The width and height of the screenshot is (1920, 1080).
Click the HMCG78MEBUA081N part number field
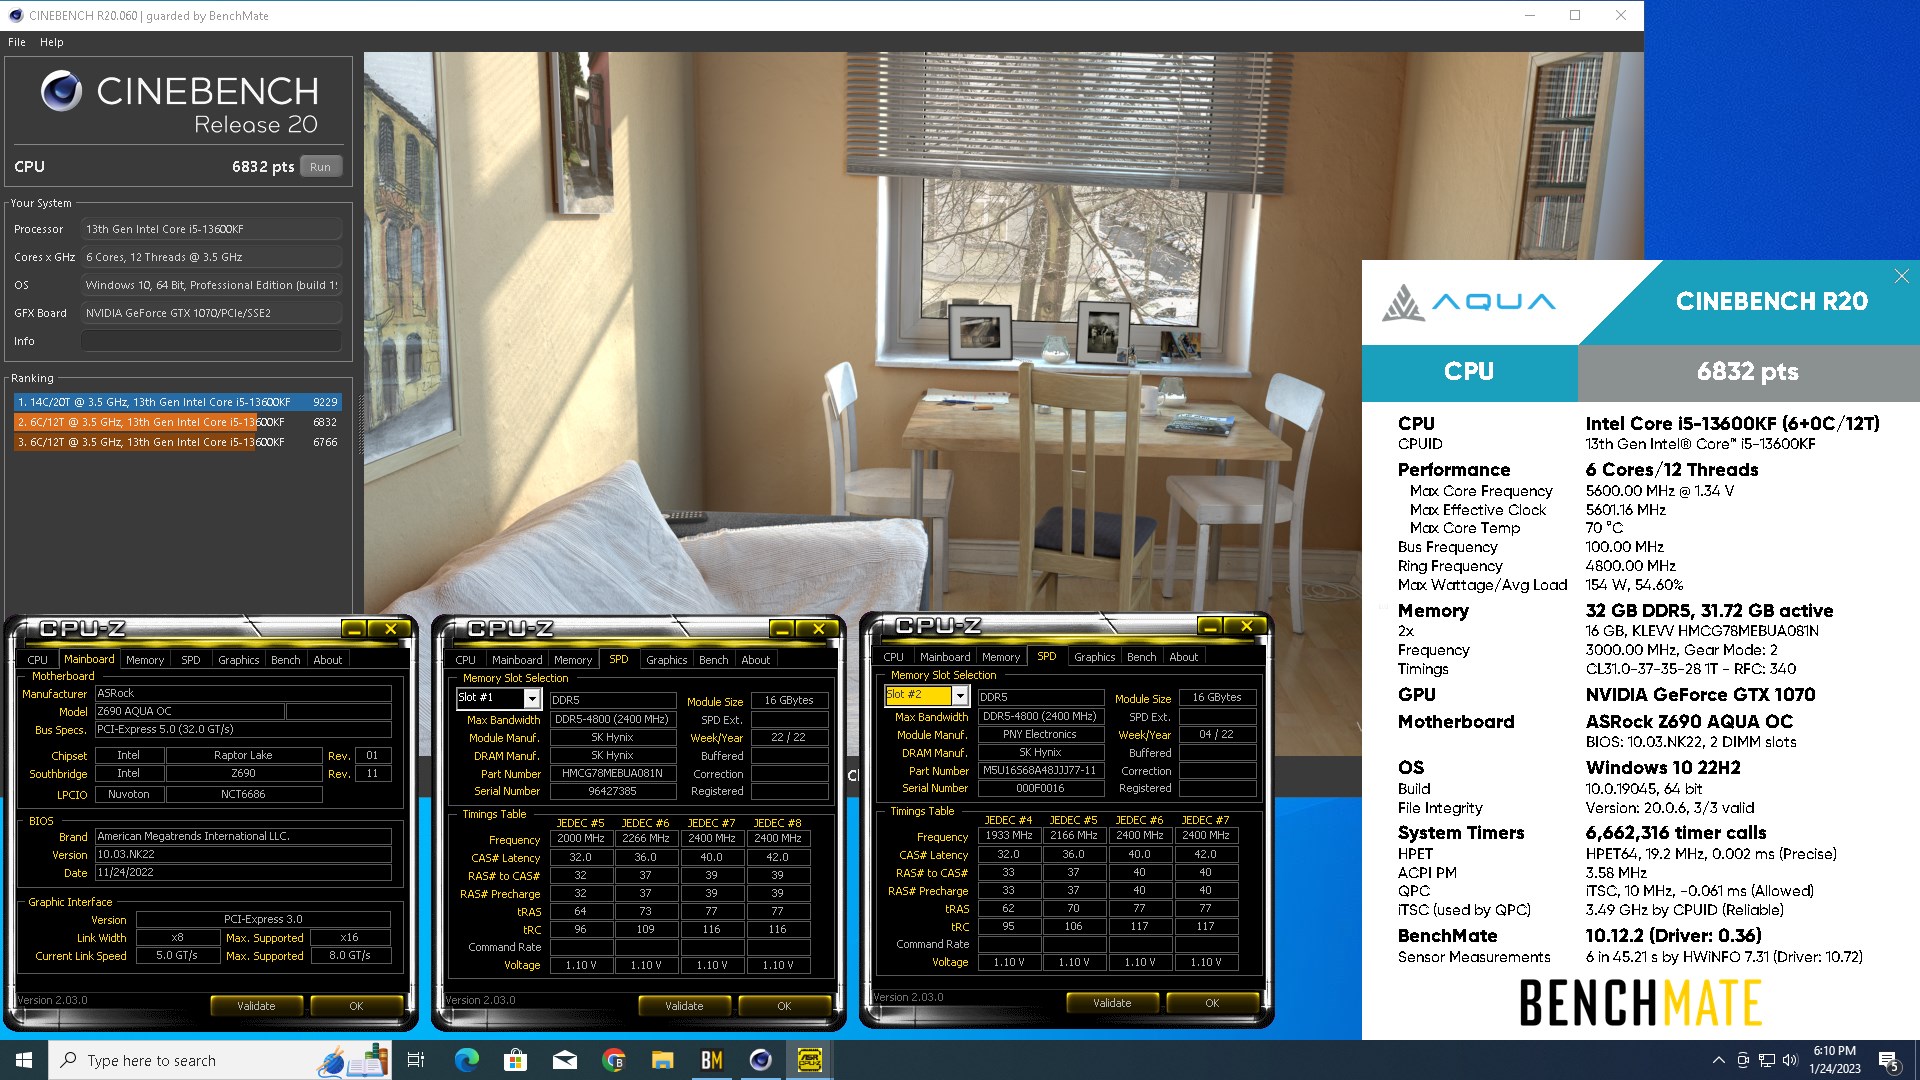pyautogui.click(x=612, y=773)
